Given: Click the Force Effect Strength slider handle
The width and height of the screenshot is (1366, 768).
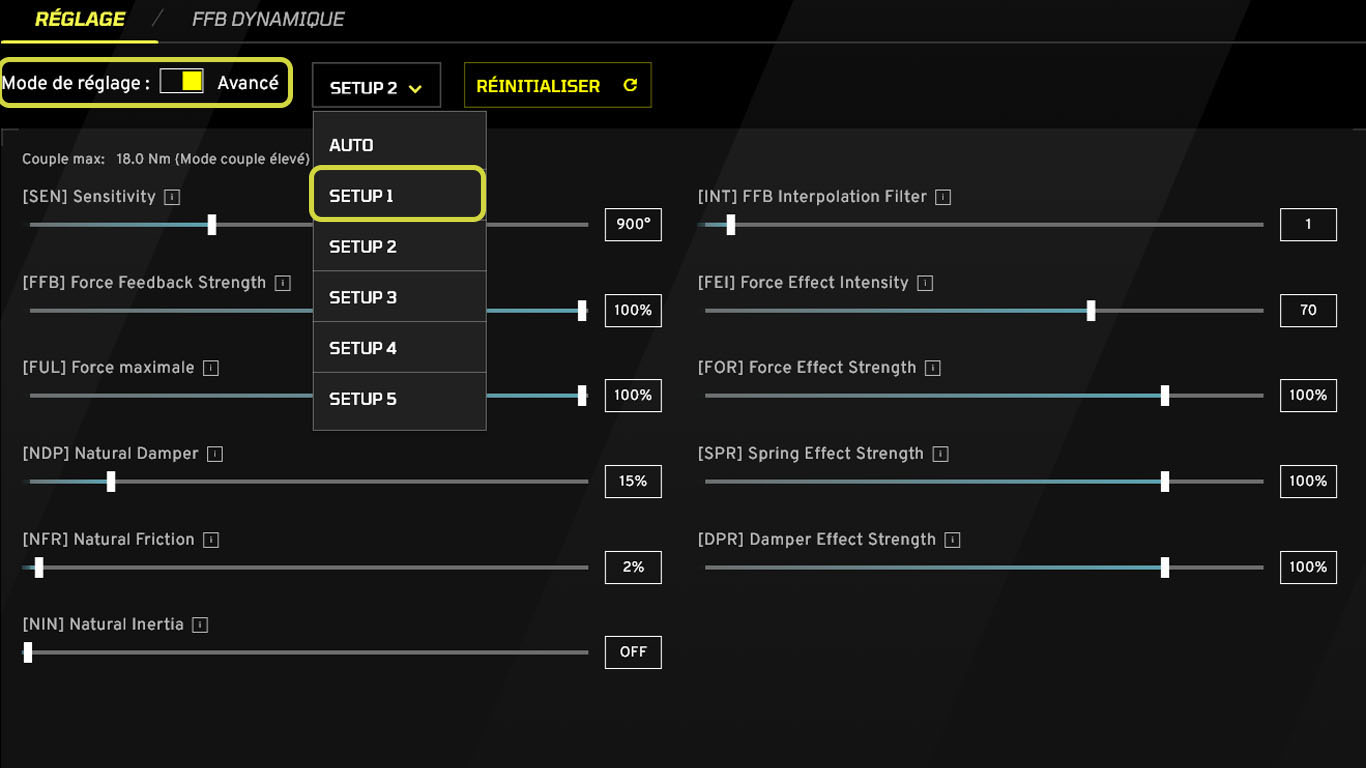Looking at the screenshot, I should (1165, 396).
